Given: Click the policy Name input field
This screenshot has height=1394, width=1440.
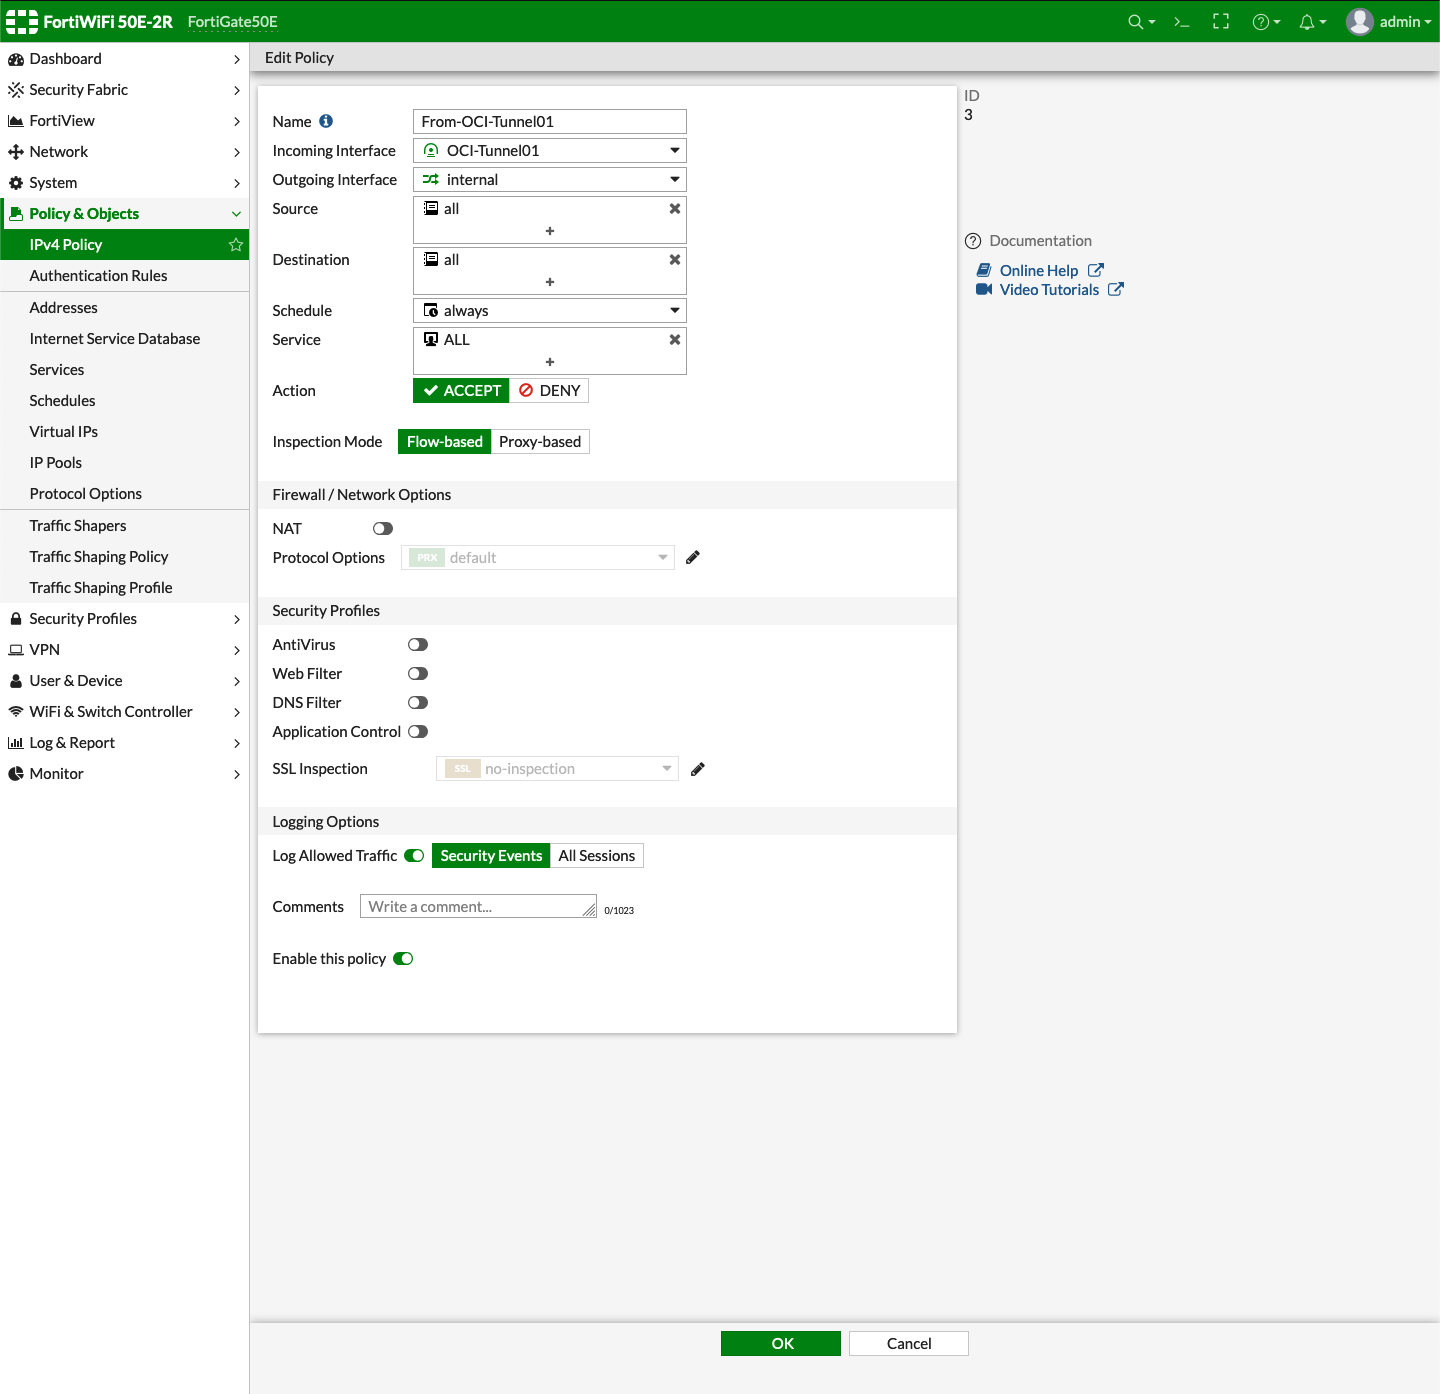Looking at the screenshot, I should coord(550,122).
